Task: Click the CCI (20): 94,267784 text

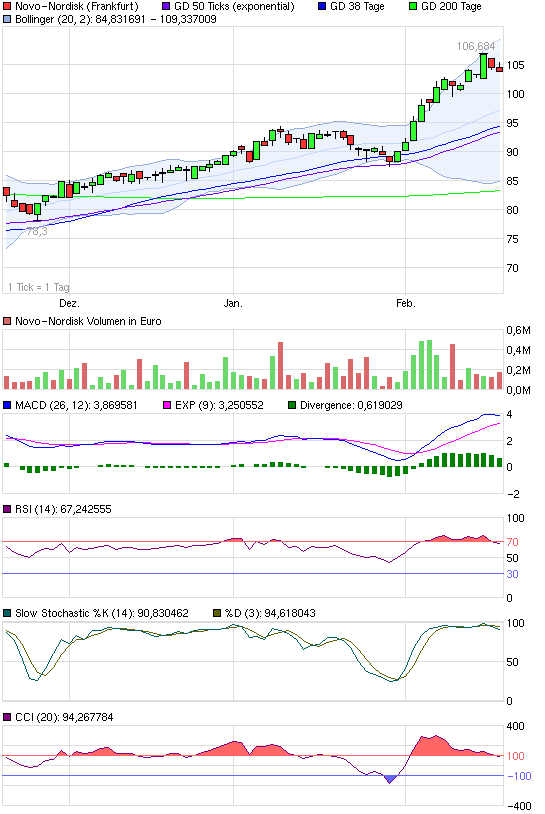Action: tap(64, 717)
